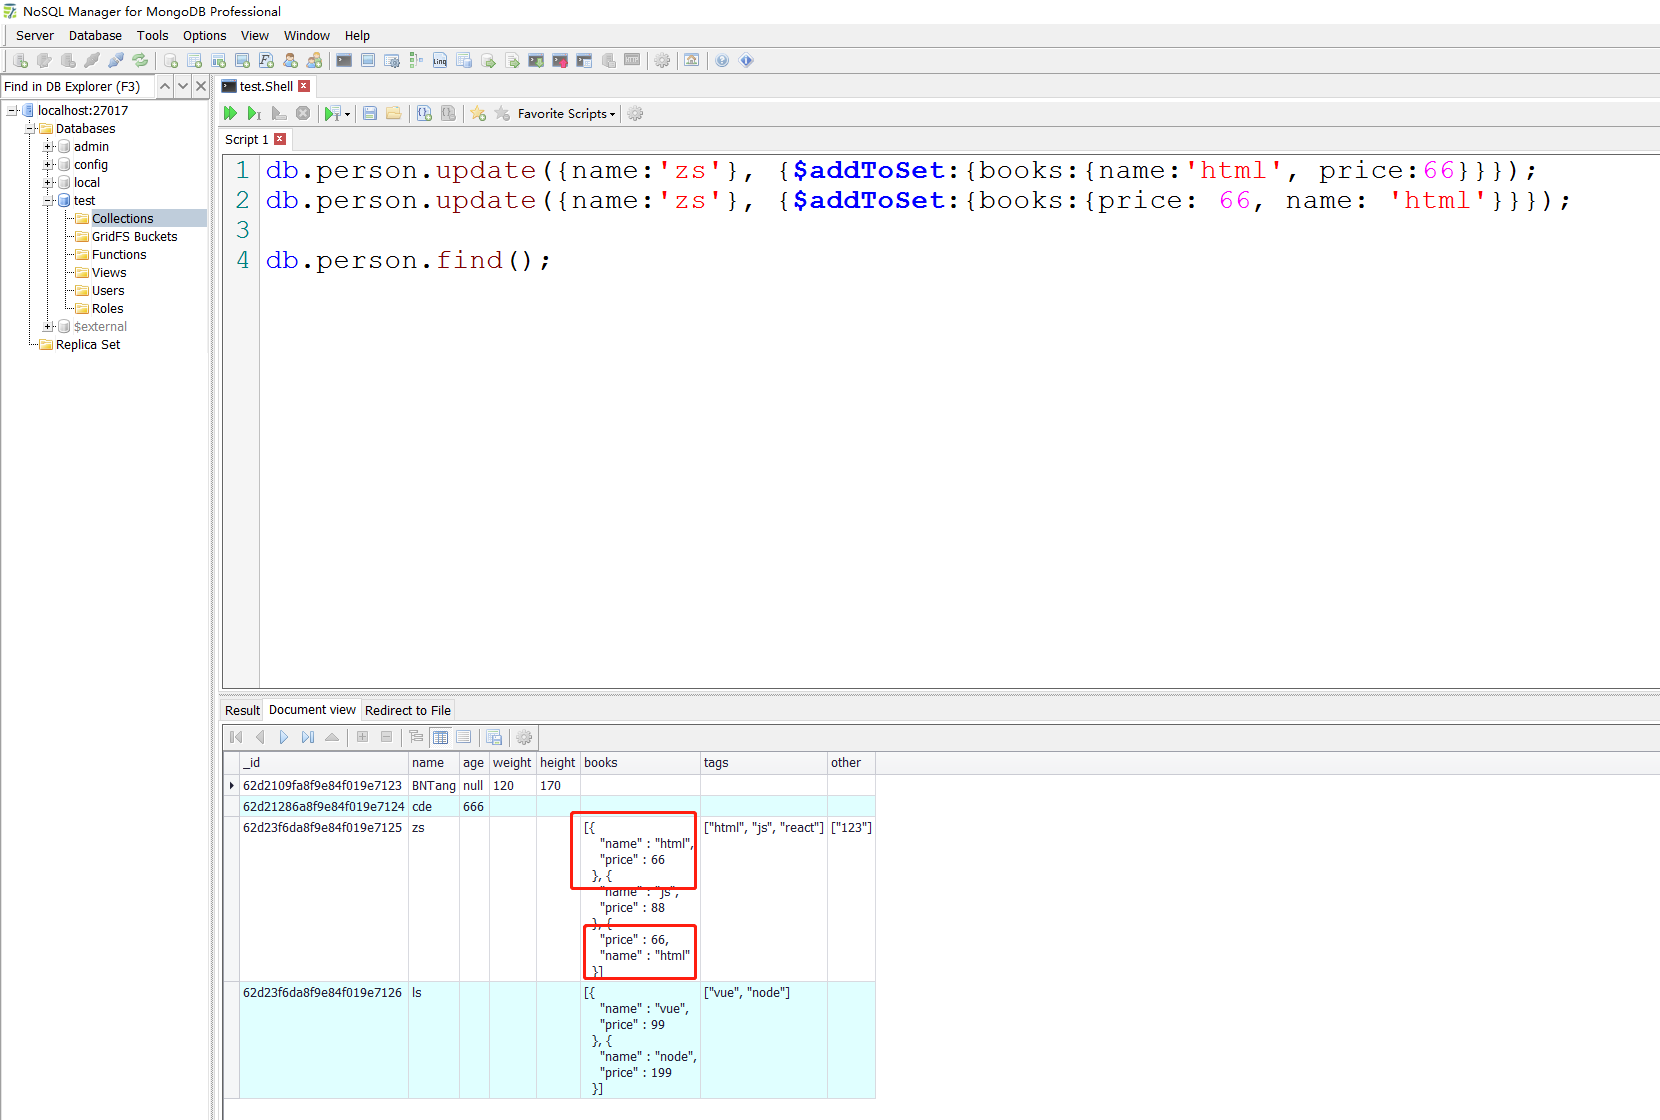
Task: Select Collections in the test database
Action: [x=122, y=219]
